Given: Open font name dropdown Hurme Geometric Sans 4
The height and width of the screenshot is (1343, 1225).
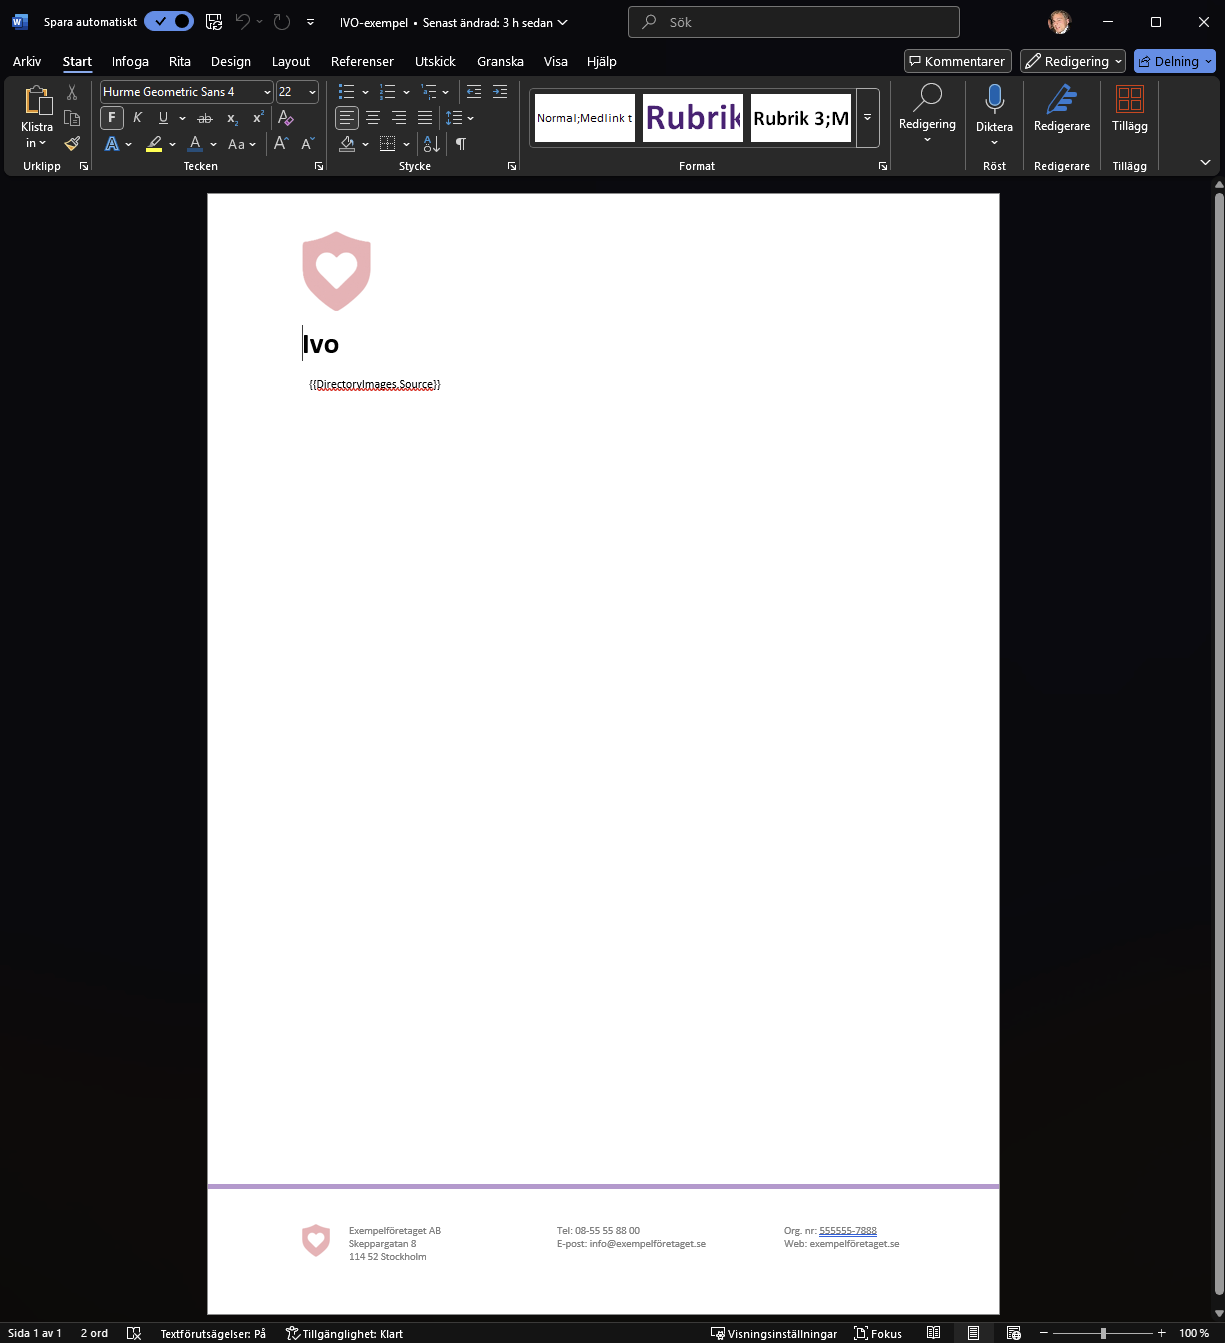Looking at the screenshot, I should (267, 92).
